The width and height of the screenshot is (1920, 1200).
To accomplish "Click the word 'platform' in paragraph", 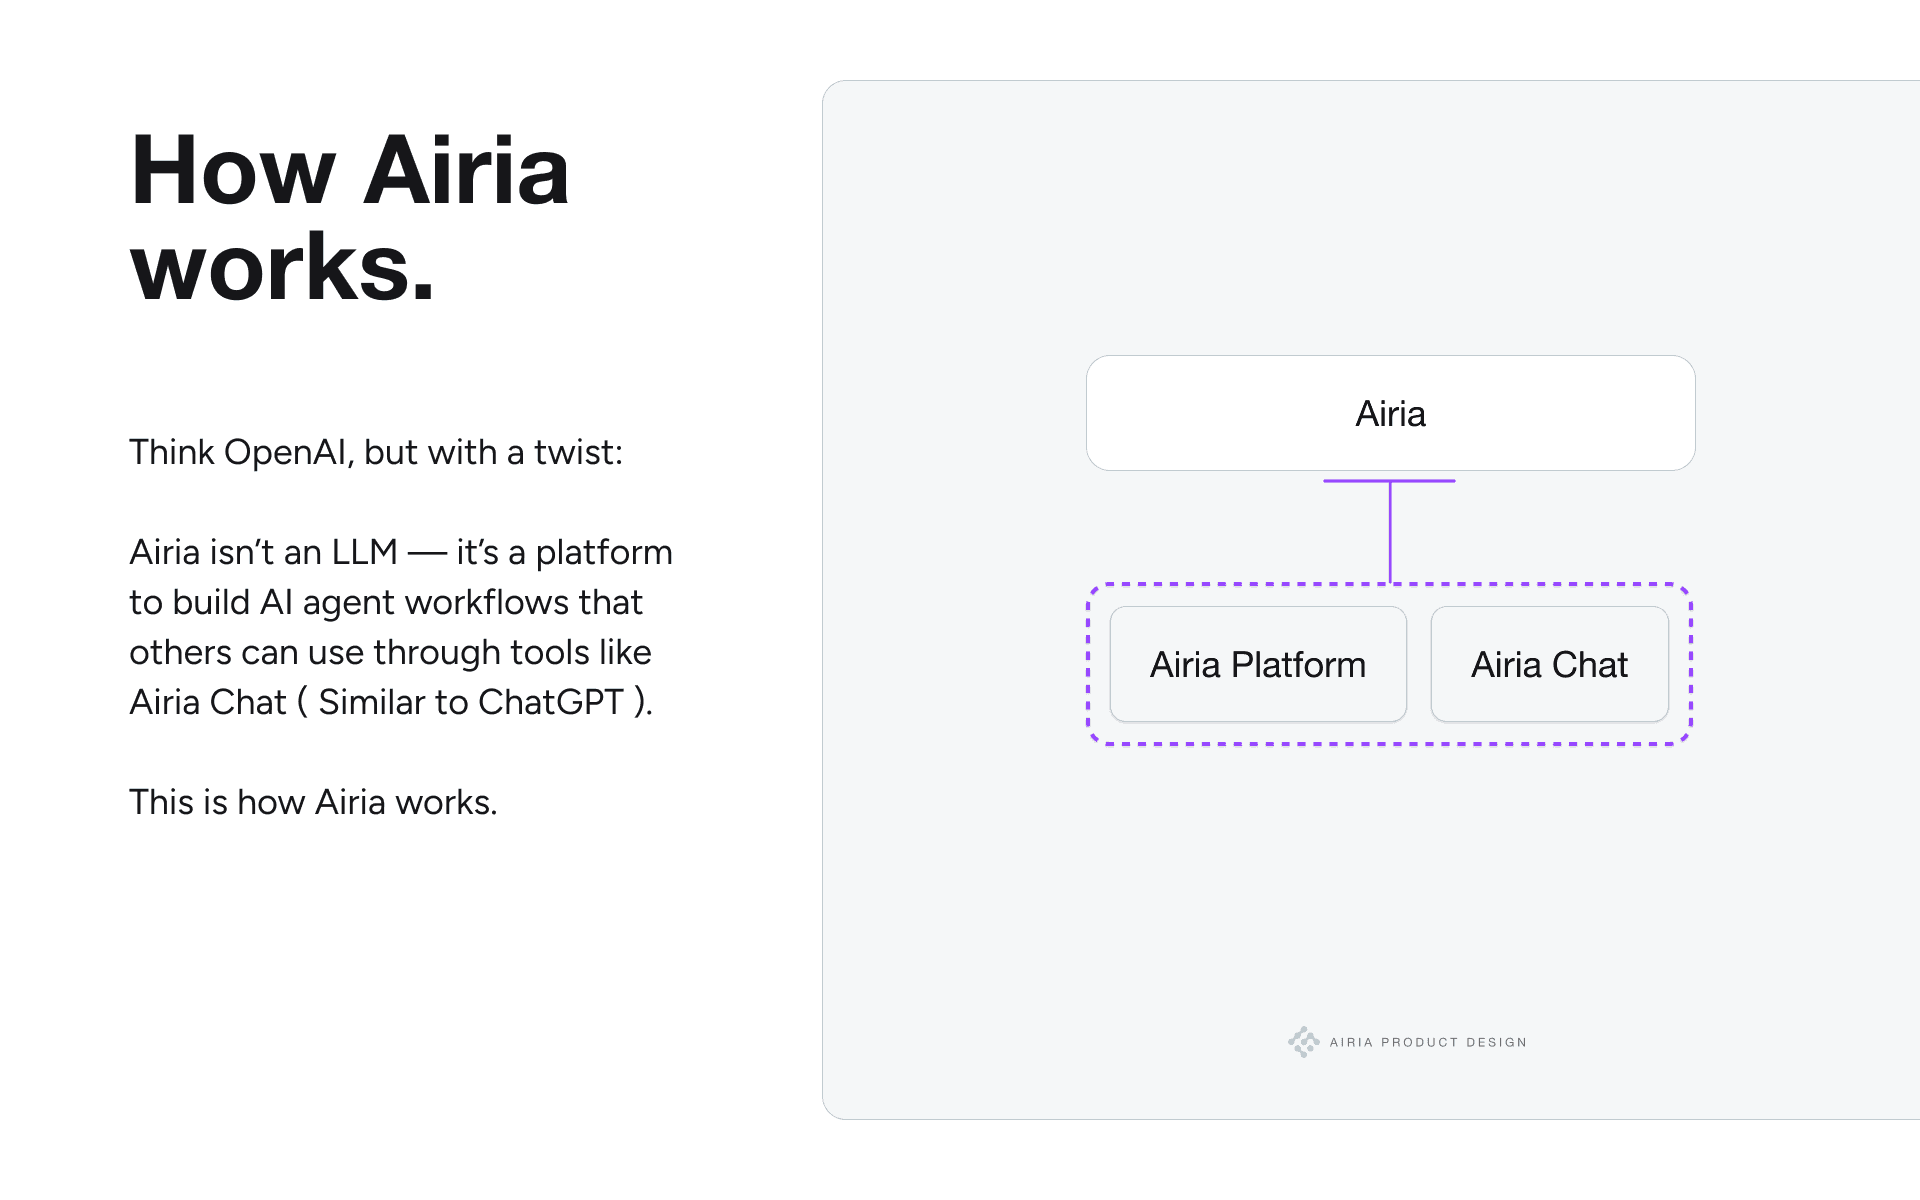I will tap(604, 552).
